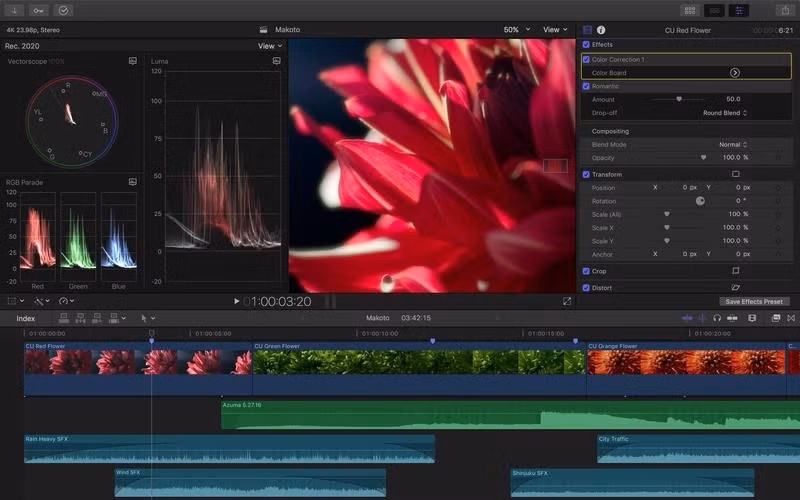Click the Vectorscope settings icon
This screenshot has height=500, width=800.
tap(133, 61)
